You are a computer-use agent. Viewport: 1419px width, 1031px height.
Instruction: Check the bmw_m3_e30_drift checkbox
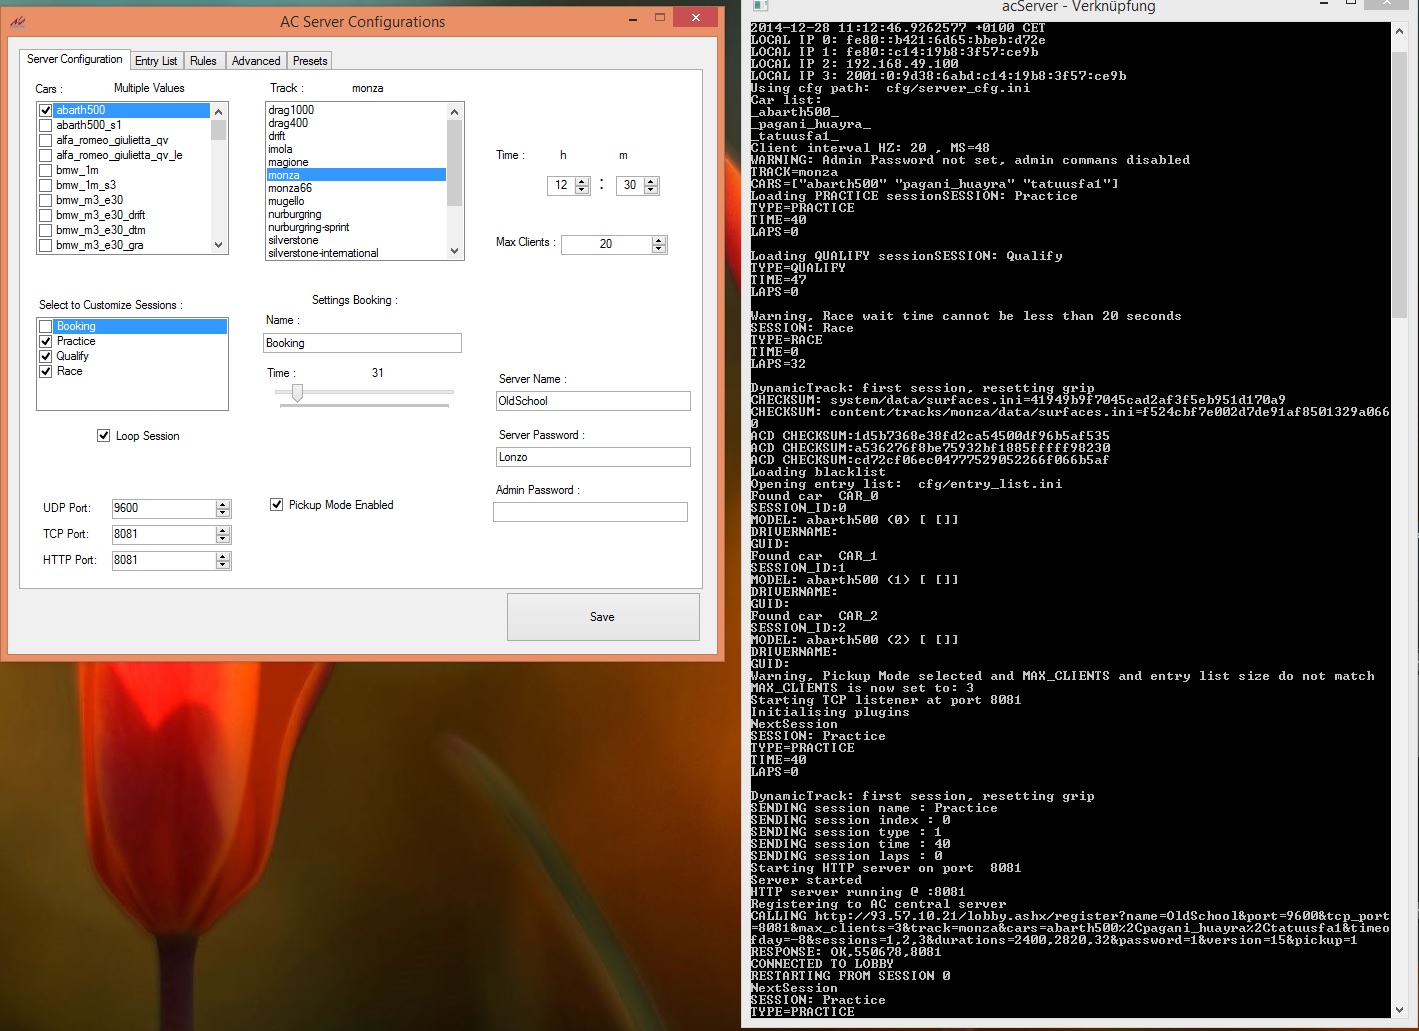(x=45, y=215)
